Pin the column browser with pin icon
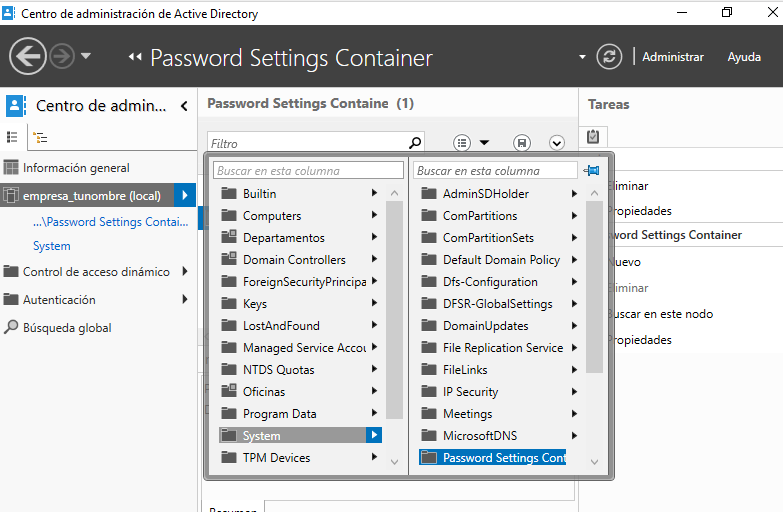Image resolution: width=783 pixels, height=512 pixels. pyautogui.click(x=592, y=171)
